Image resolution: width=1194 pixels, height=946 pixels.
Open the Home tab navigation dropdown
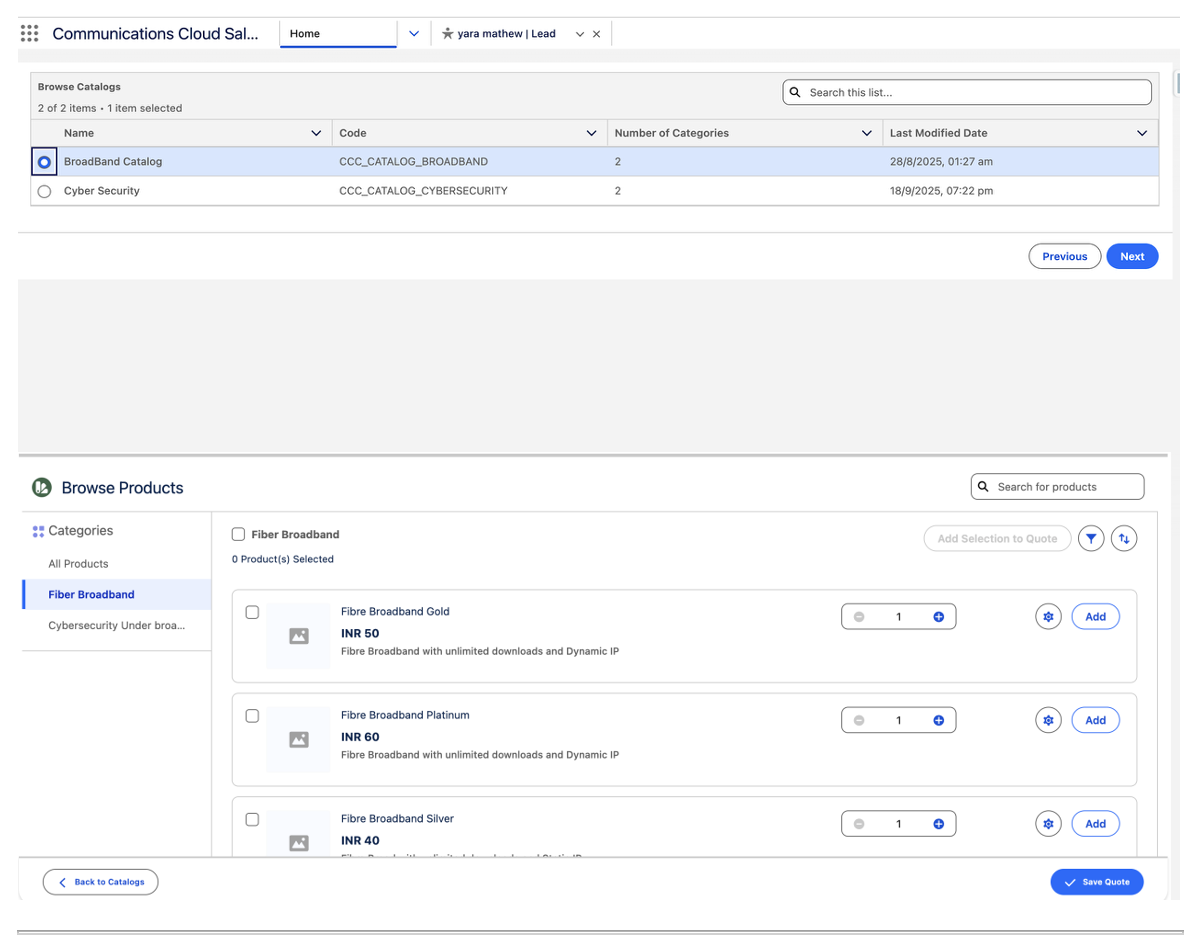(x=414, y=34)
